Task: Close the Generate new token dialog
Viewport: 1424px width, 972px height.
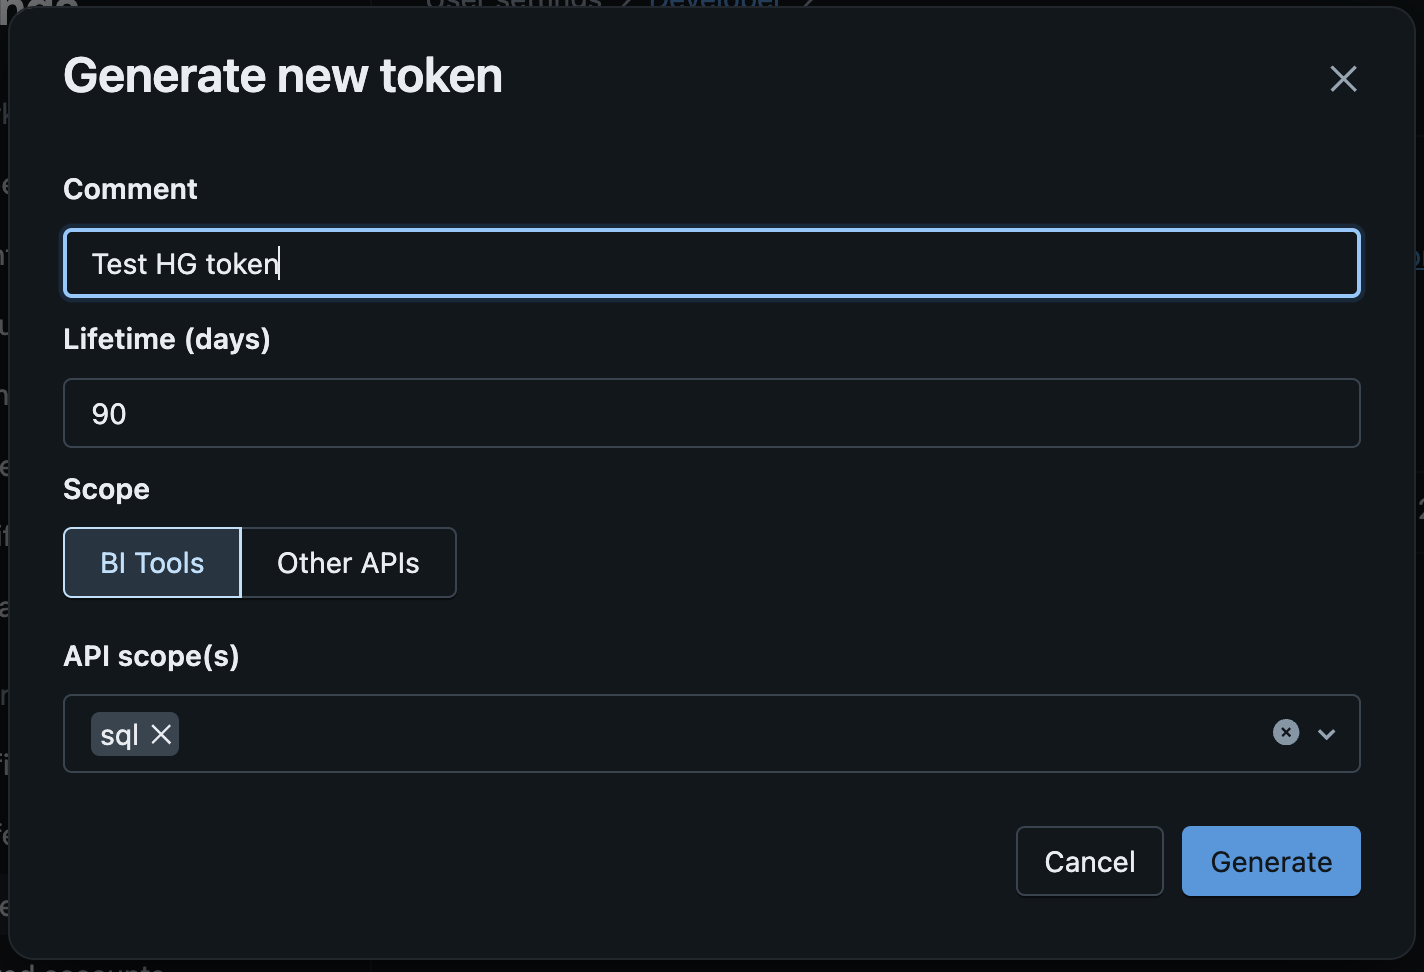Action: click(1343, 79)
